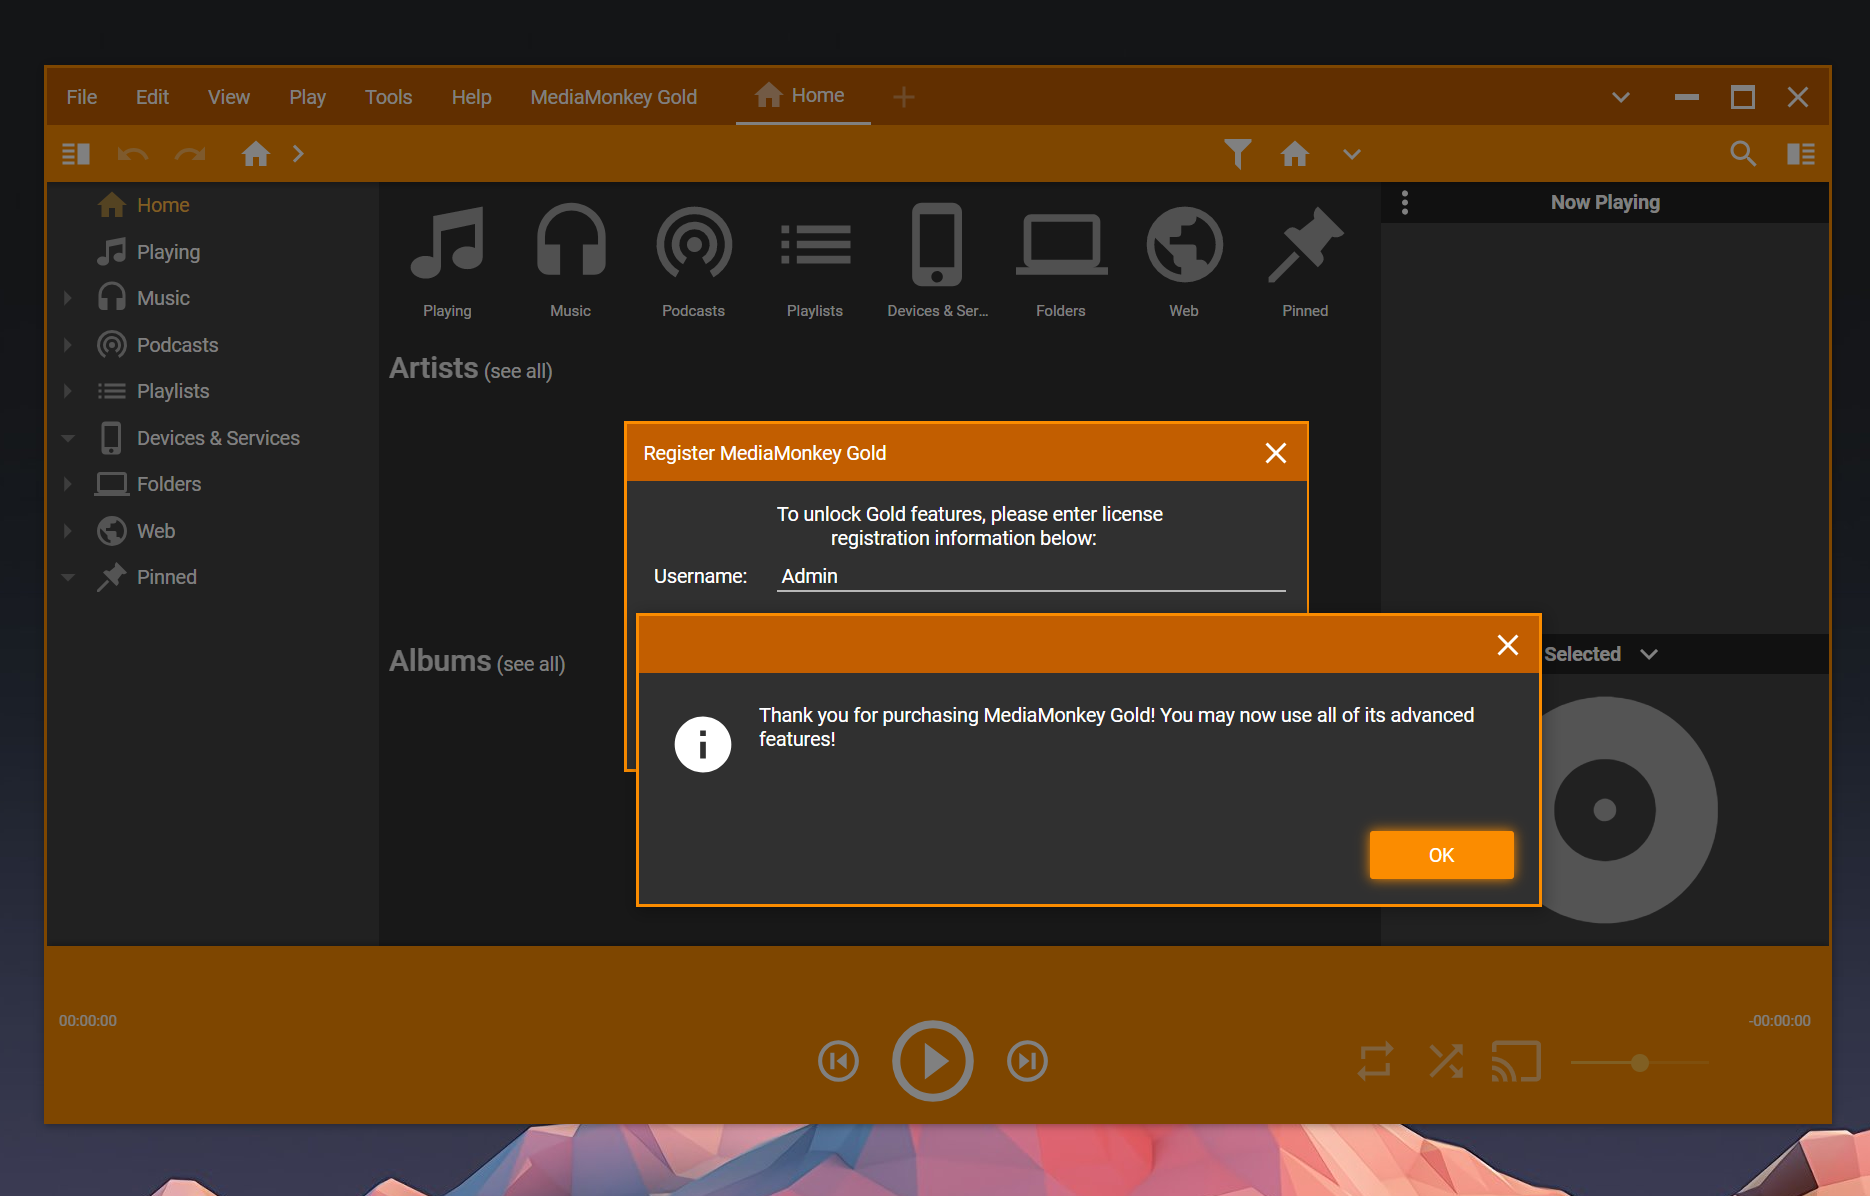Expand the Podcasts tree node
The height and width of the screenshot is (1196, 1870).
(x=67, y=345)
